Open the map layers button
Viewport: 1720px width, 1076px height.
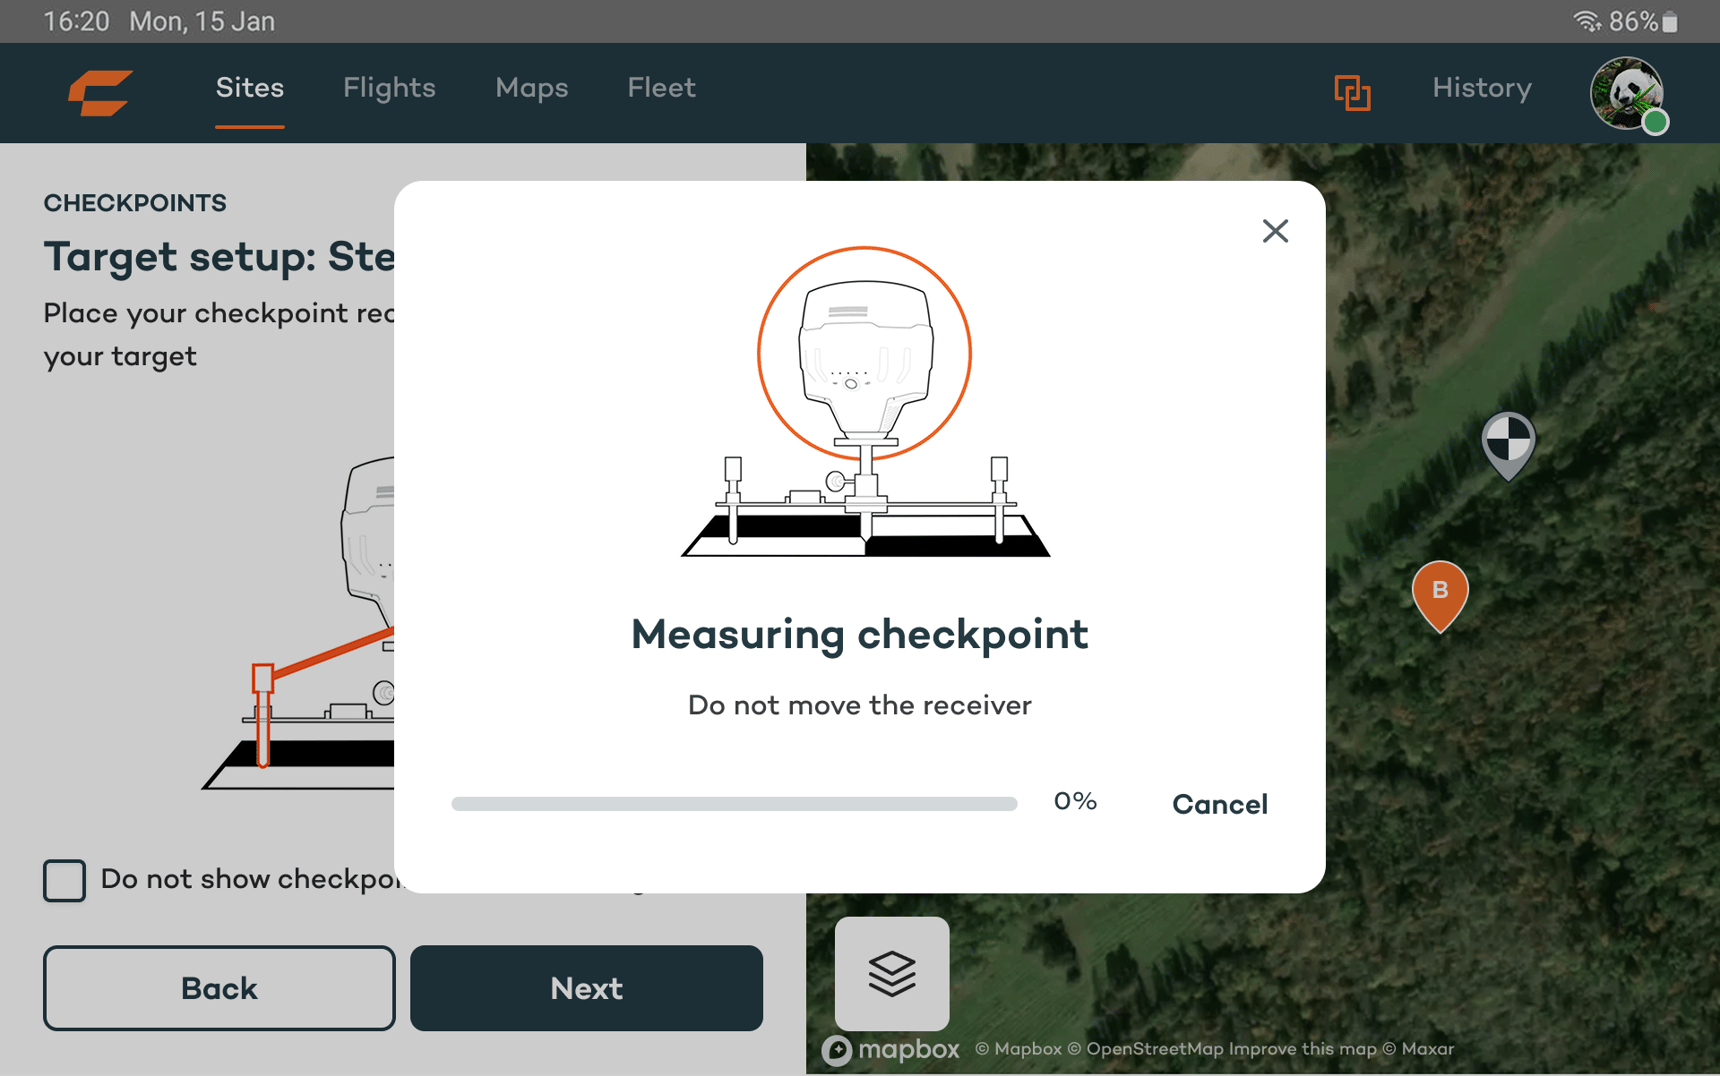892,973
